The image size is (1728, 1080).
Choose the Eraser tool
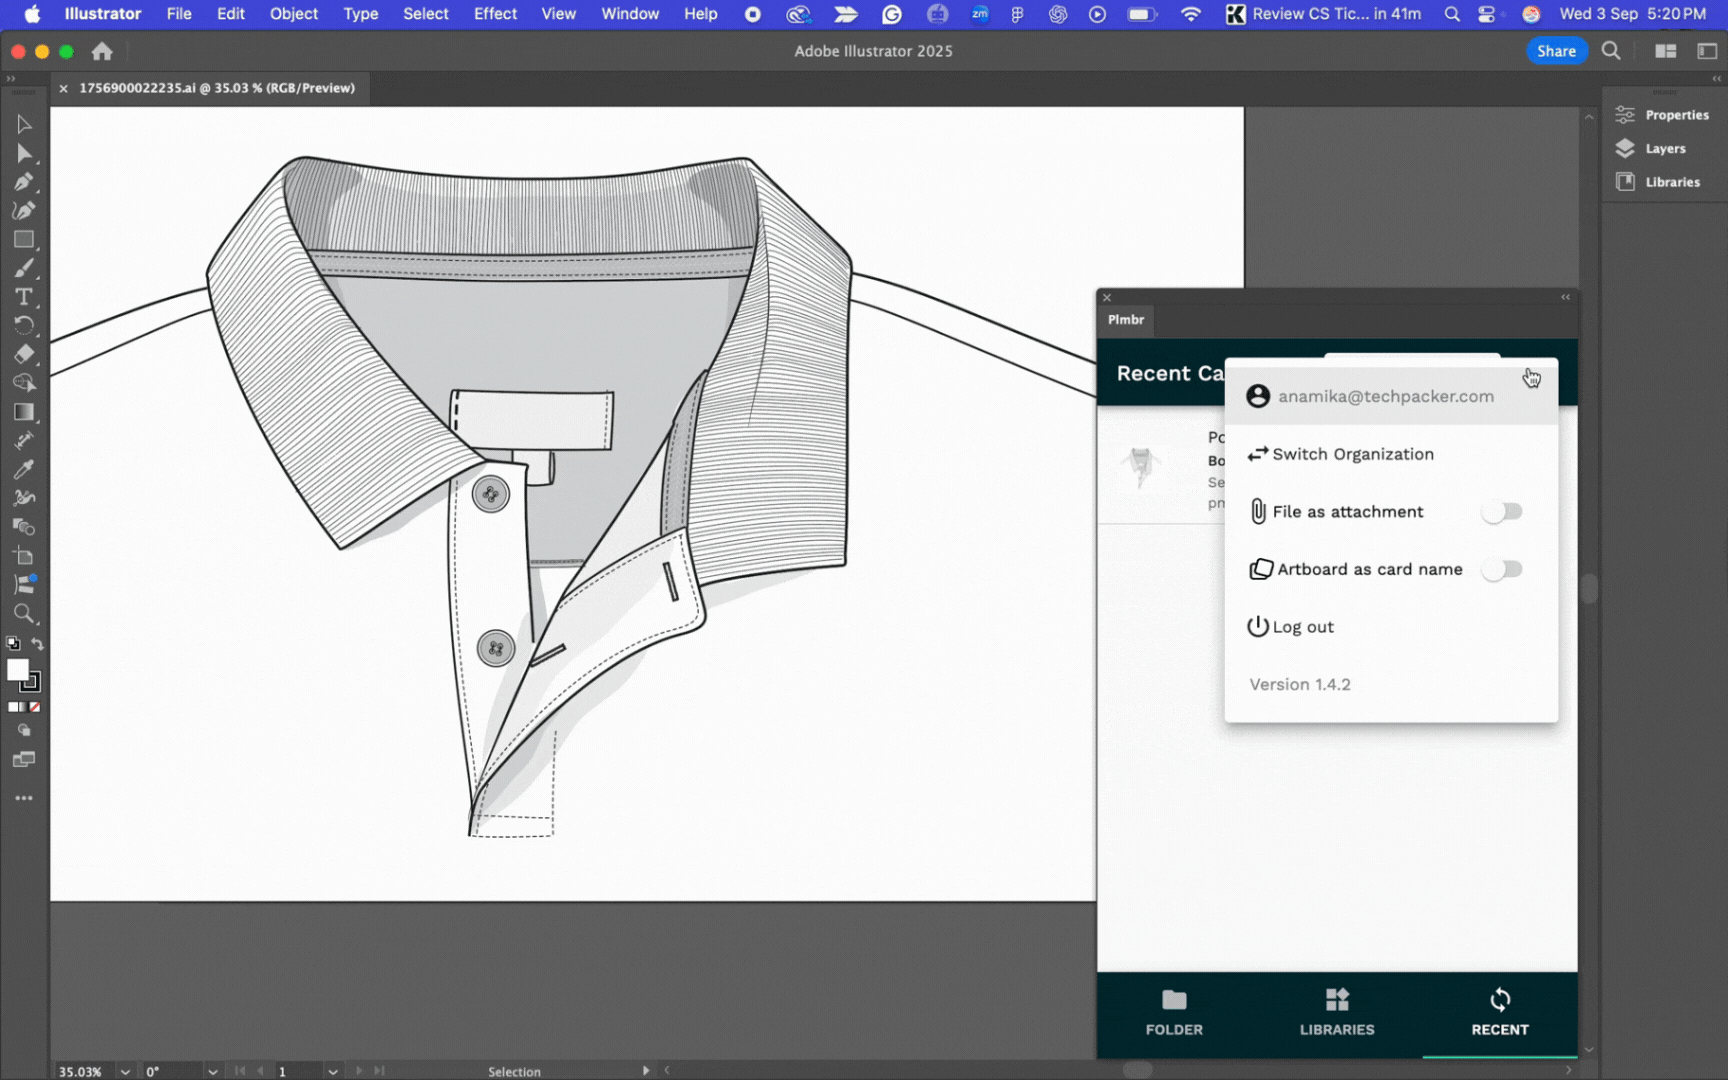[24, 354]
